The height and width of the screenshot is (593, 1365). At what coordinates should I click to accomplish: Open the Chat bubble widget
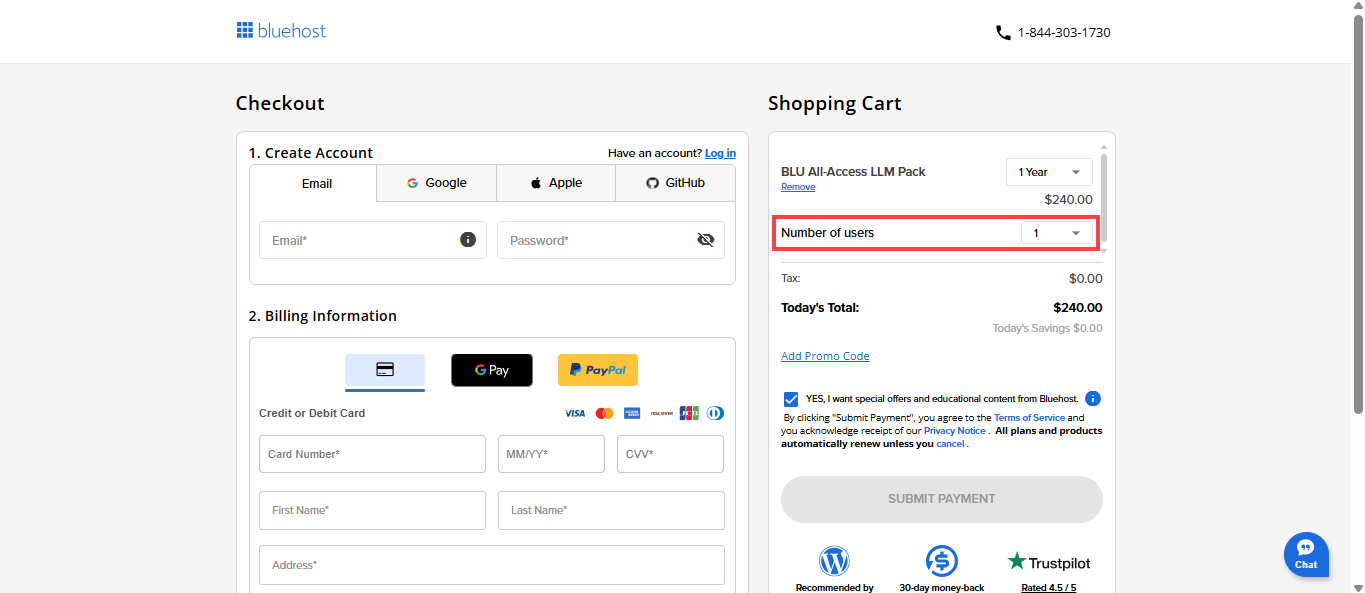coord(1306,554)
